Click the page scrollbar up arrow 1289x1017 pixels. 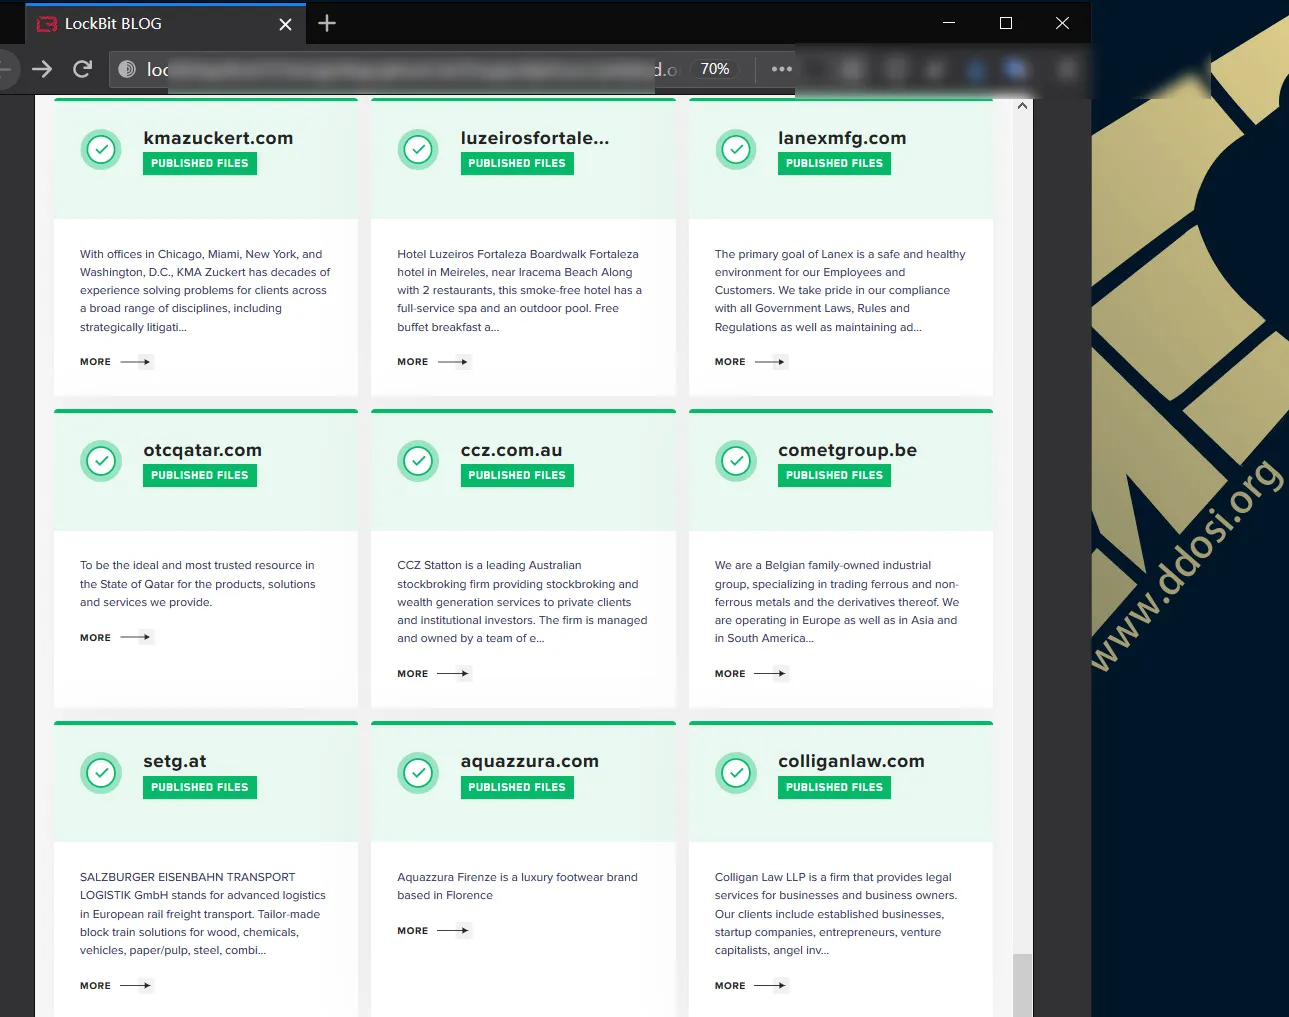pyautogui.click(x=1022, y=106)
